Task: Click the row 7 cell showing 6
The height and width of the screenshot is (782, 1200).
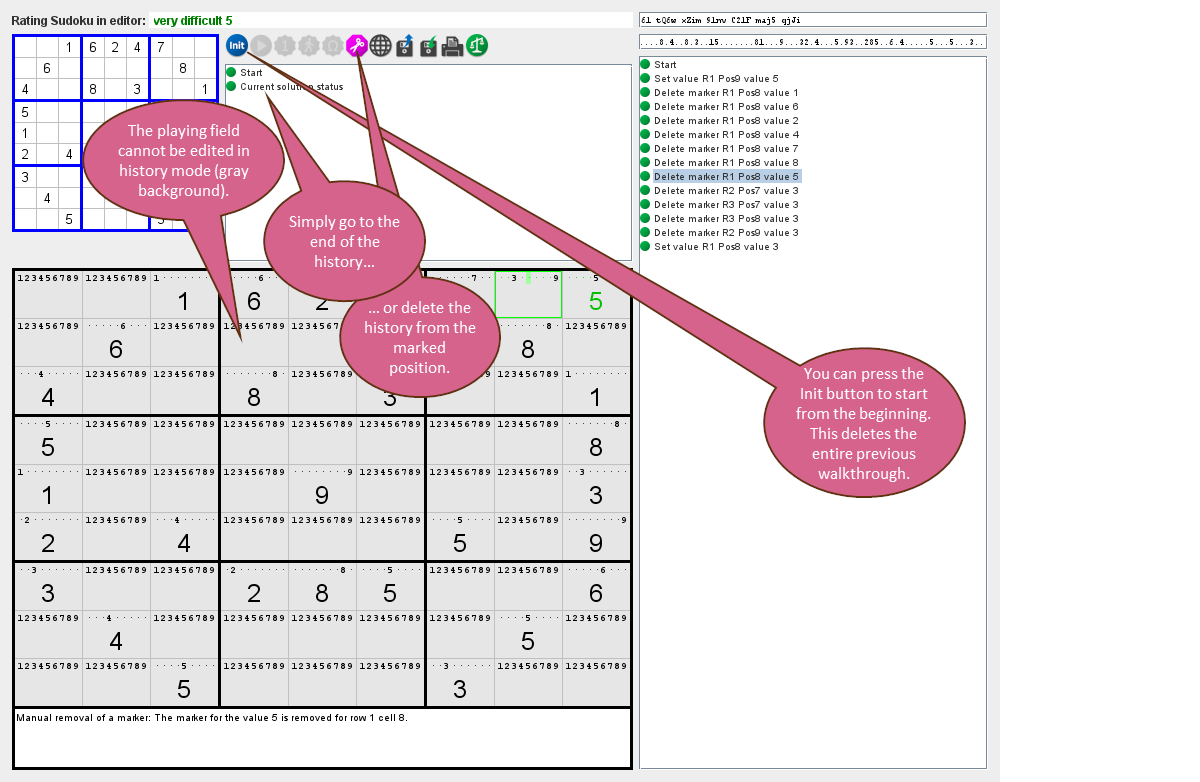Action: click(x=596, y=588)
